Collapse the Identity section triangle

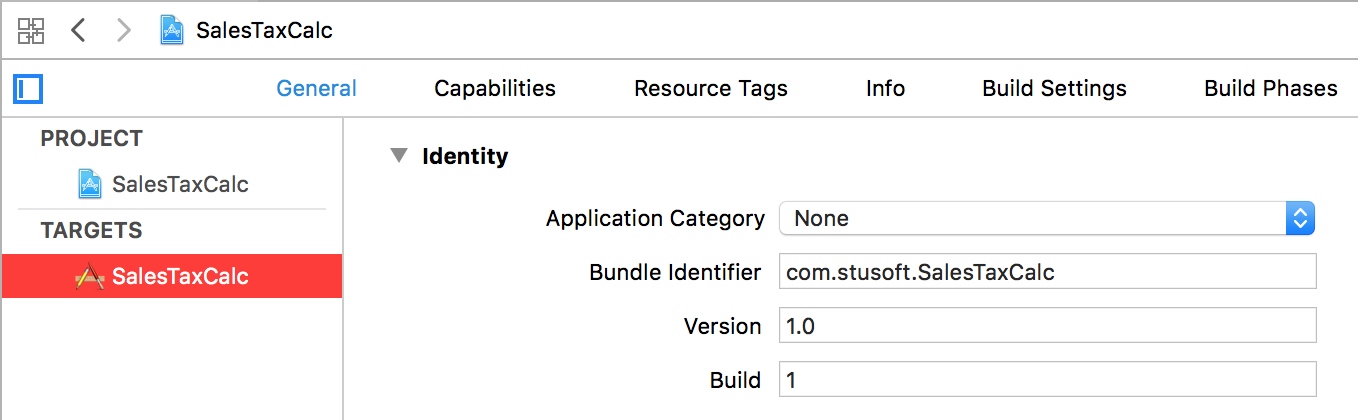tap(400, 156)
